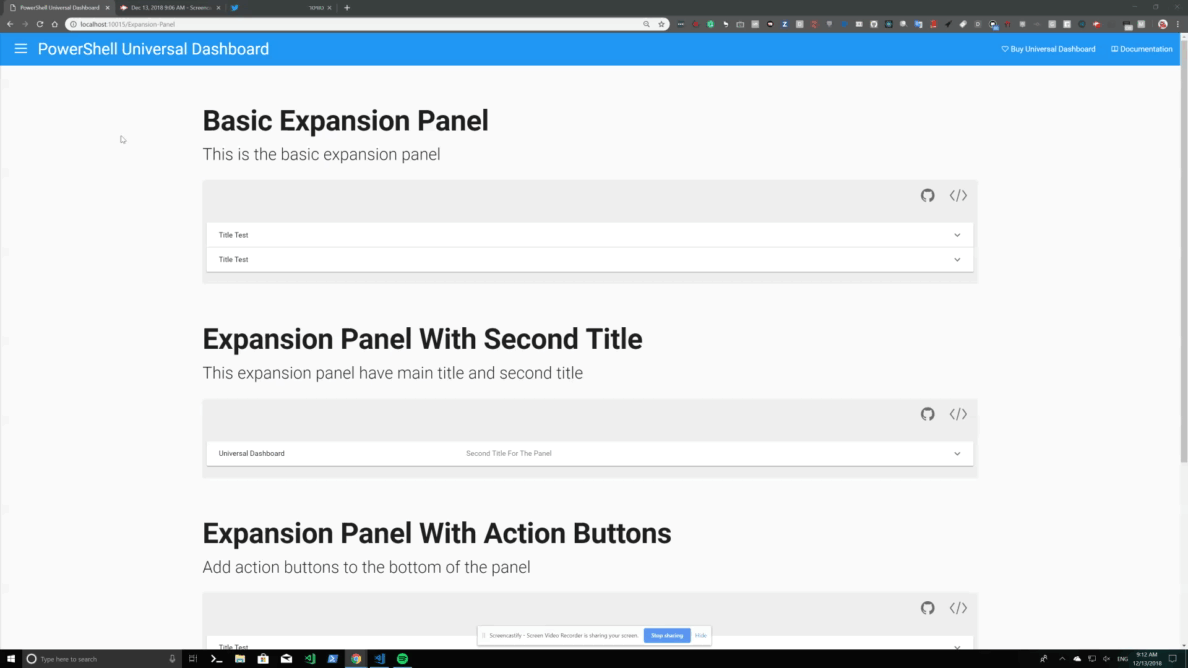Open Spotify from the taskbar
The width and height of the screenshot is (1188, 668).
(x=402, y=659)
